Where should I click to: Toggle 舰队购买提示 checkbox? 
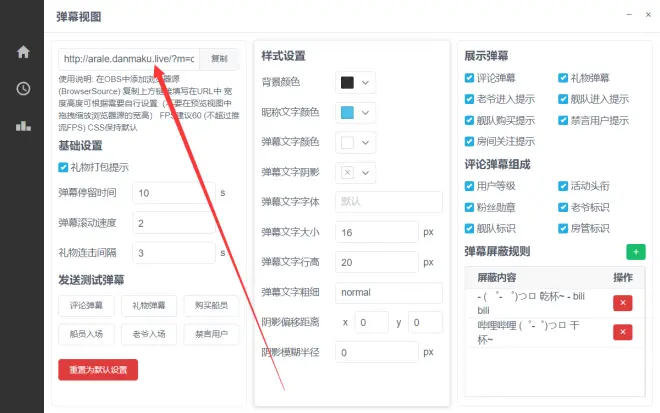[x=469, y=120]
